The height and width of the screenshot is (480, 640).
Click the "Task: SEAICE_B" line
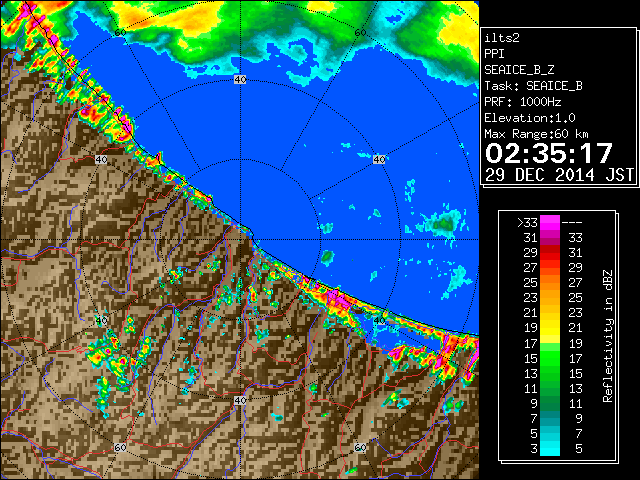tap(533, 86)
